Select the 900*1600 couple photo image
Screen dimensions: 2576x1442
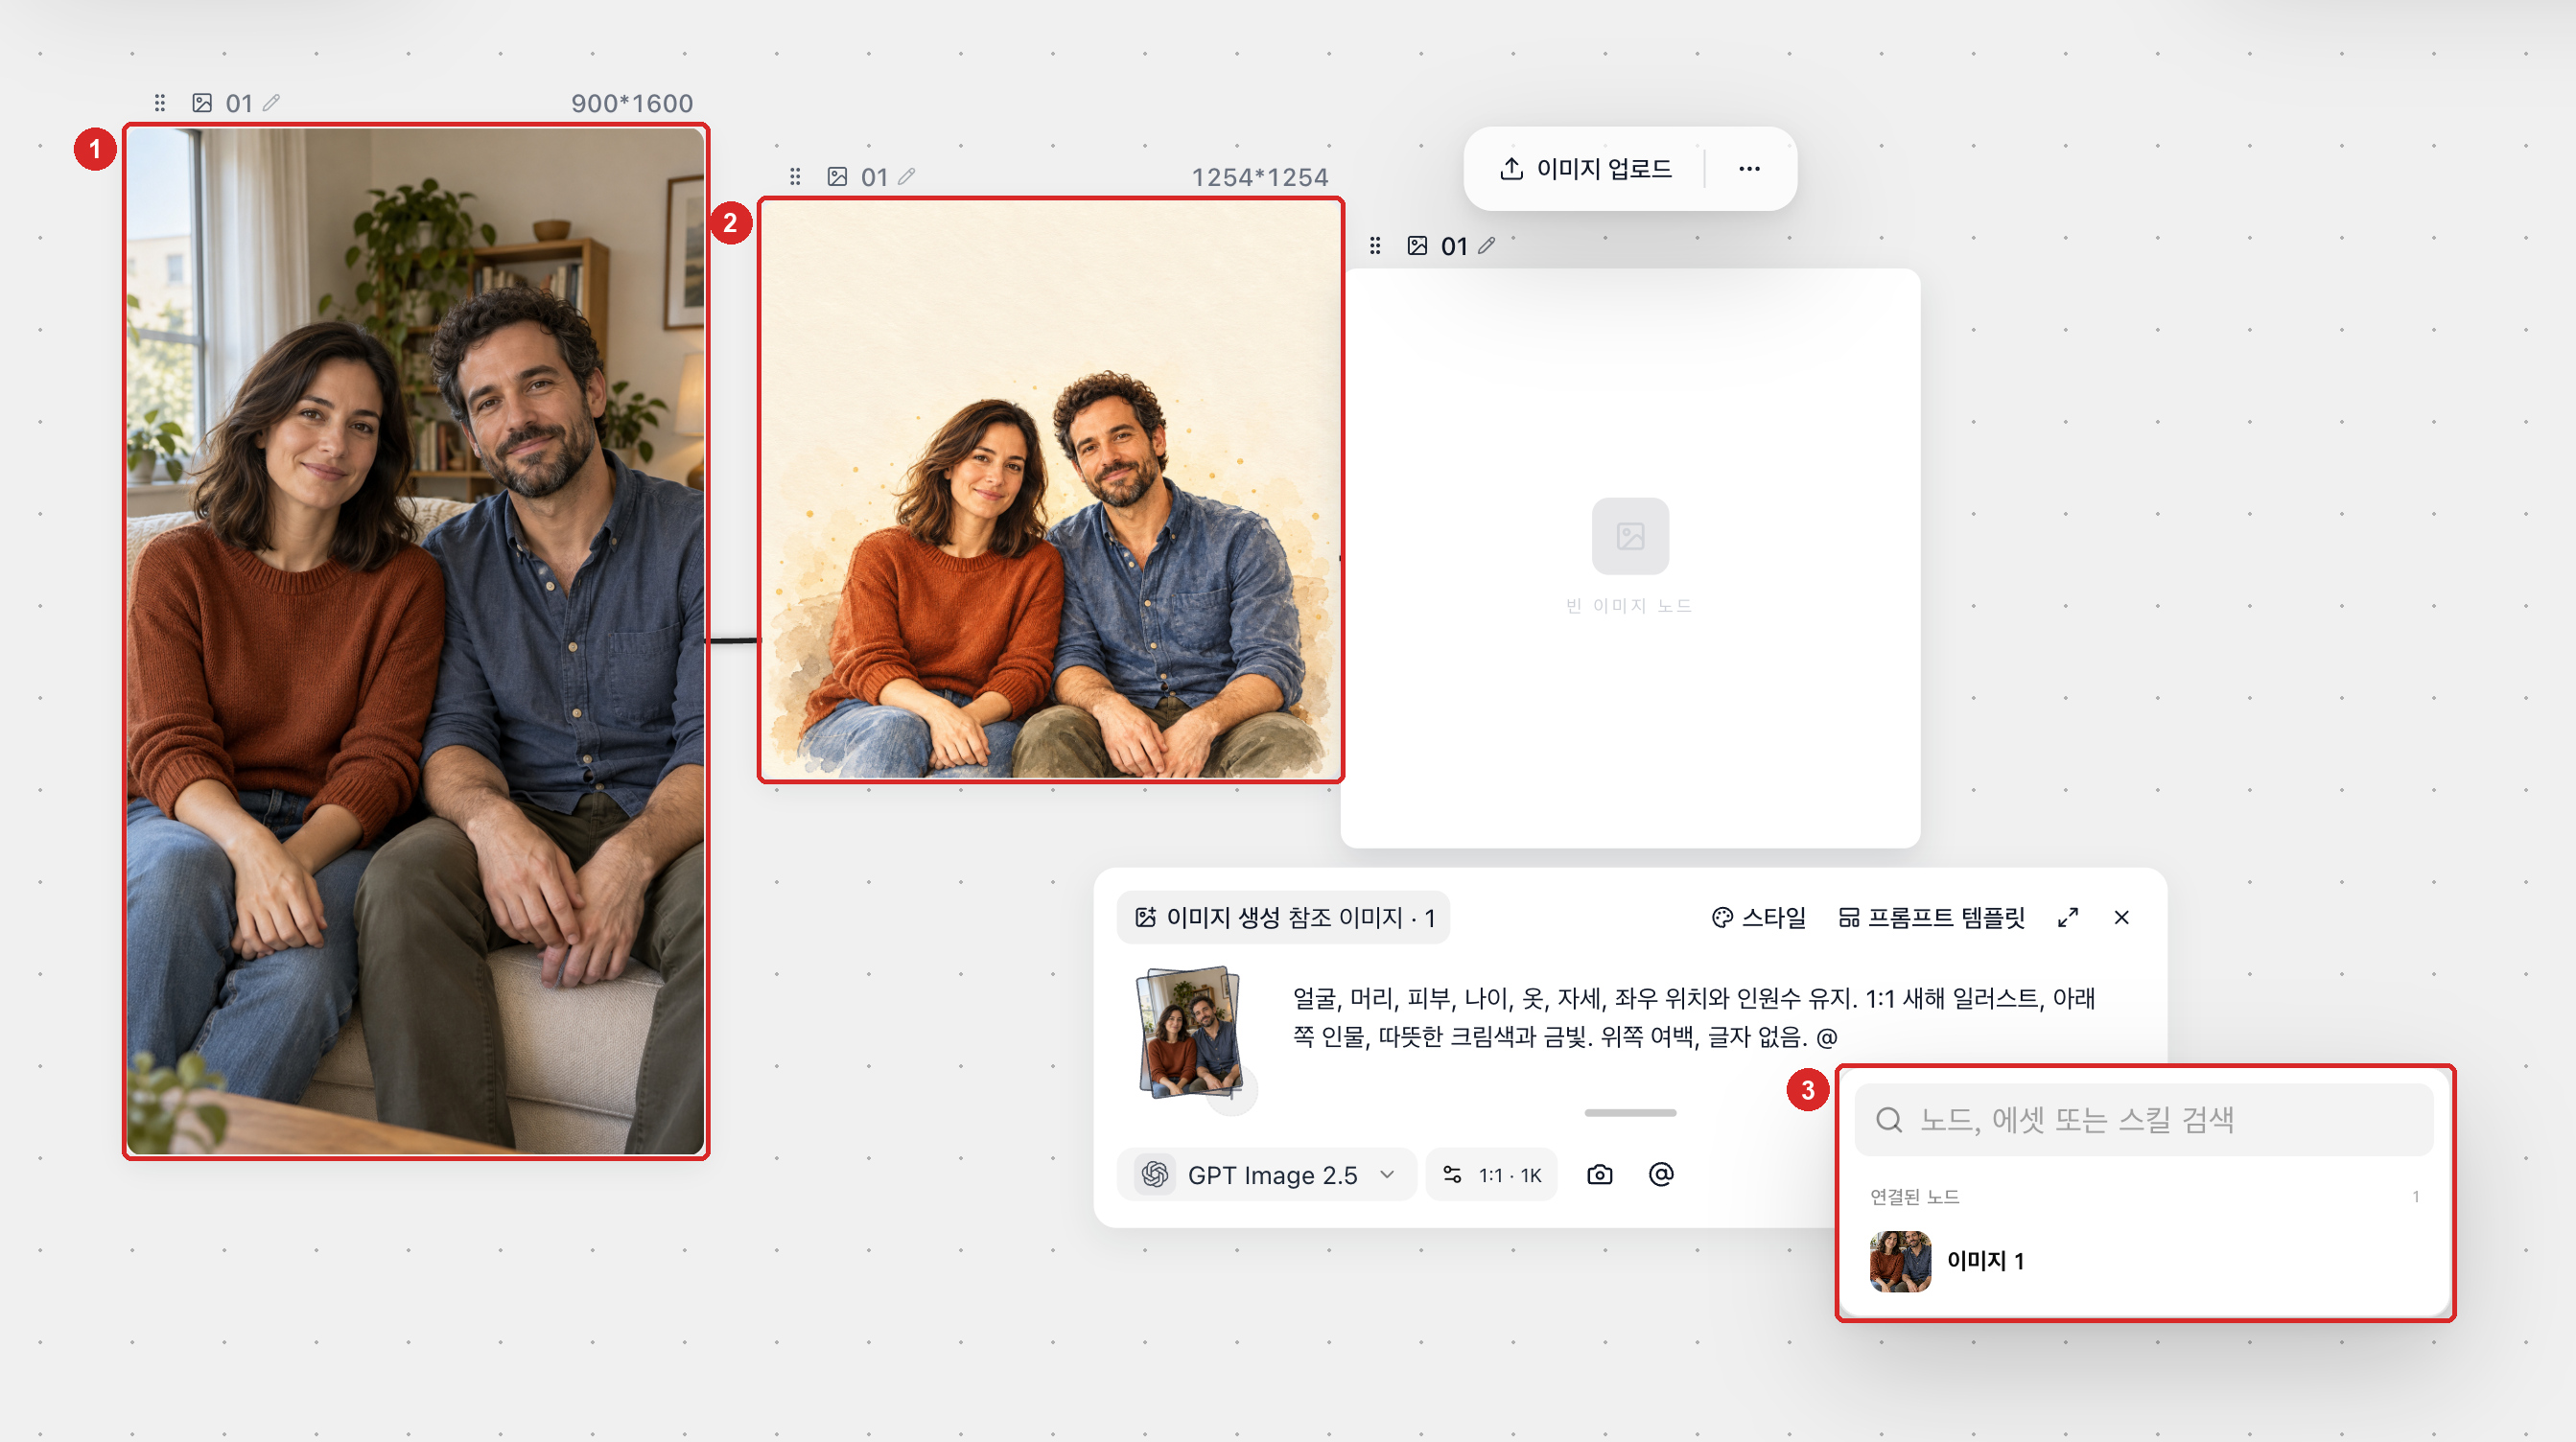click(x=416, y=641)
